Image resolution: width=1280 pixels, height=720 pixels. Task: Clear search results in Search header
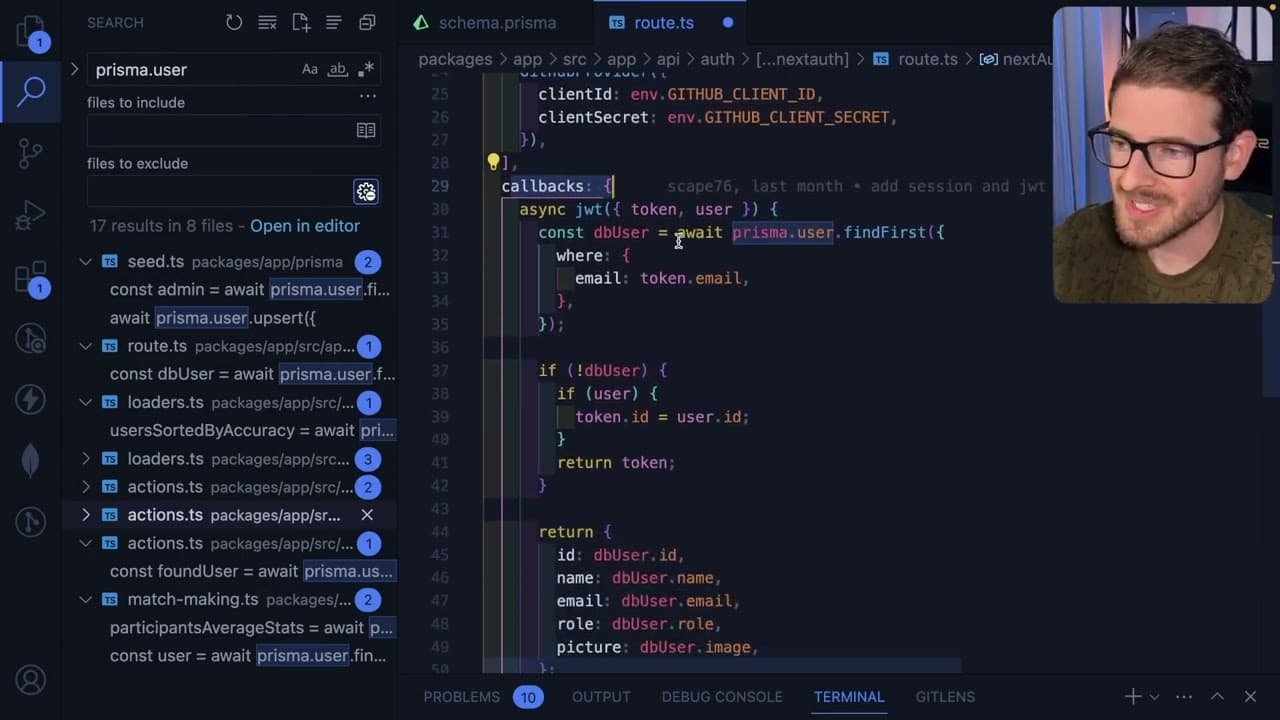(267, 22)
